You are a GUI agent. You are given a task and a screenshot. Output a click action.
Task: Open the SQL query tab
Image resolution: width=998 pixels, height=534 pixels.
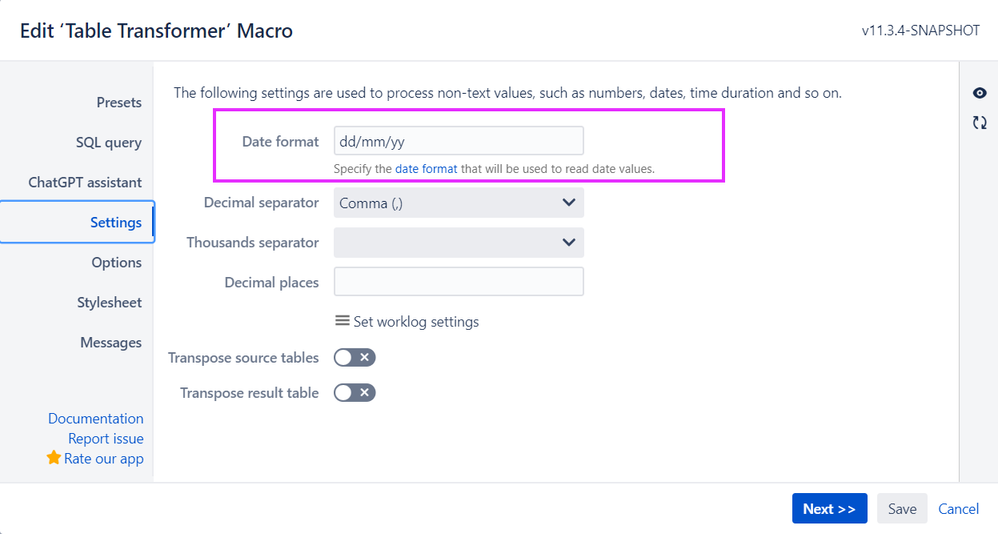click(x=109, y=143)
